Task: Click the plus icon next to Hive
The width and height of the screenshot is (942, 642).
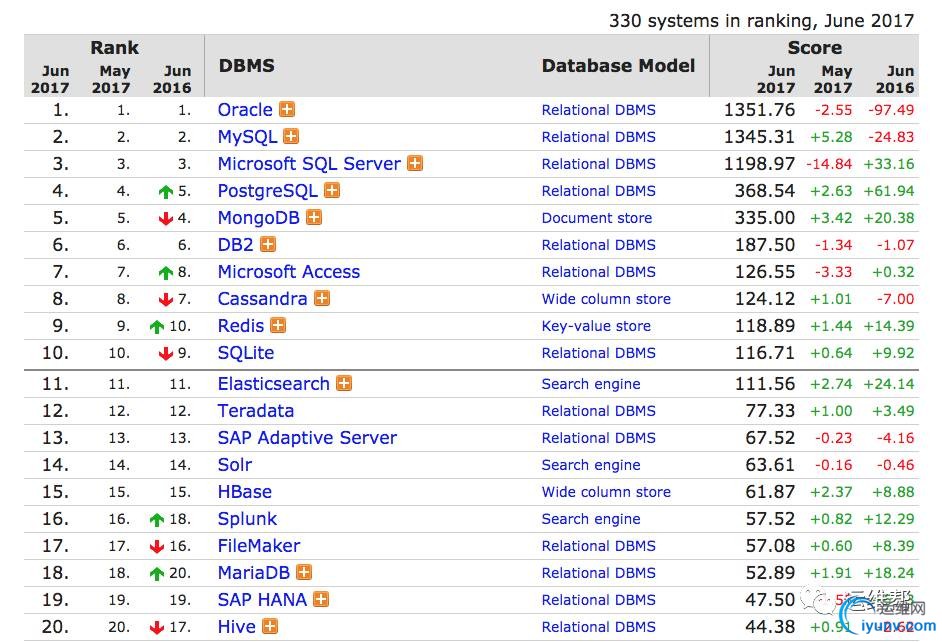Action: [270, 626]
